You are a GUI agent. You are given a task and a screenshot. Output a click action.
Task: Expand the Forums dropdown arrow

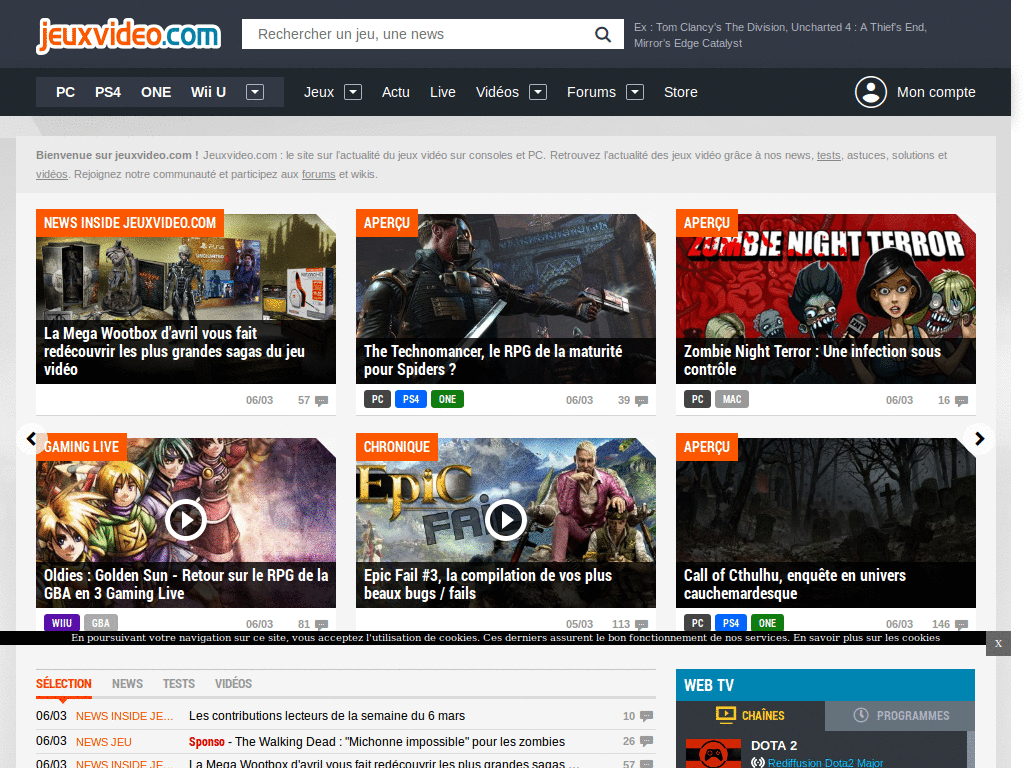[x=635, y=92]
